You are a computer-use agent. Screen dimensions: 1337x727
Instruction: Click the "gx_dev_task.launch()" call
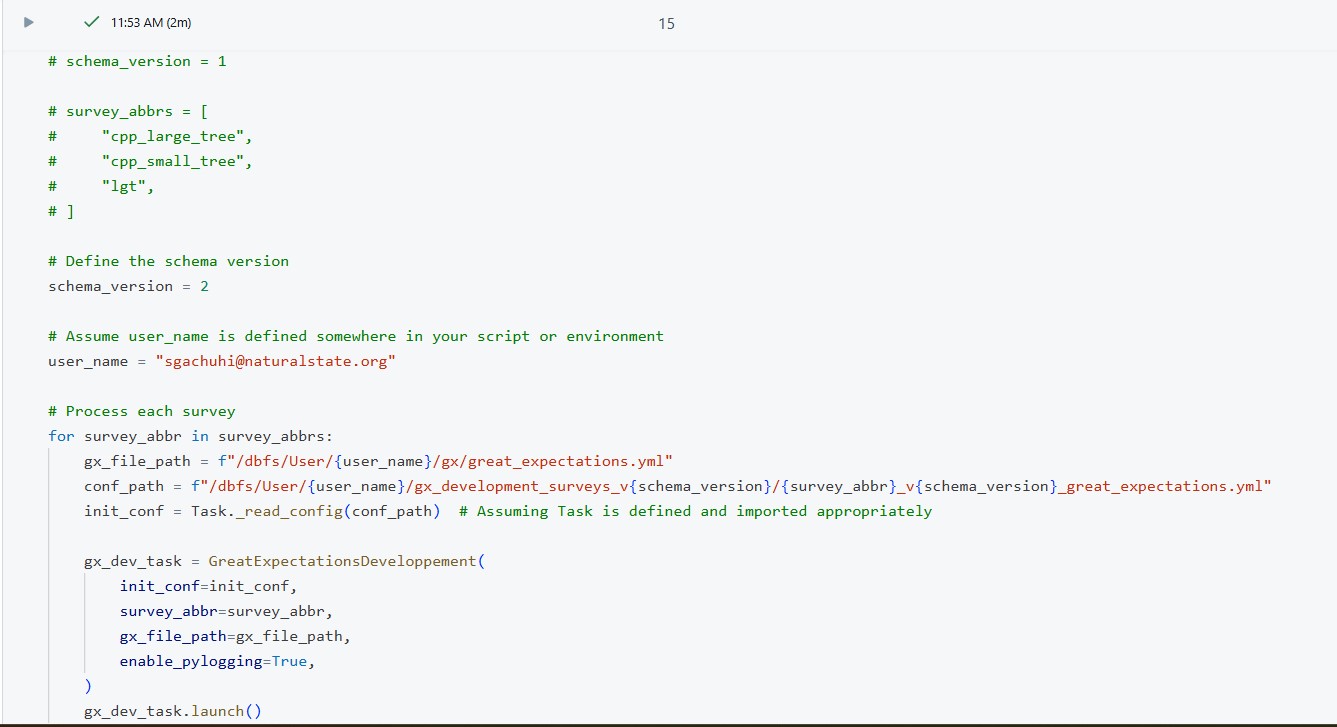tap(173, 711)
